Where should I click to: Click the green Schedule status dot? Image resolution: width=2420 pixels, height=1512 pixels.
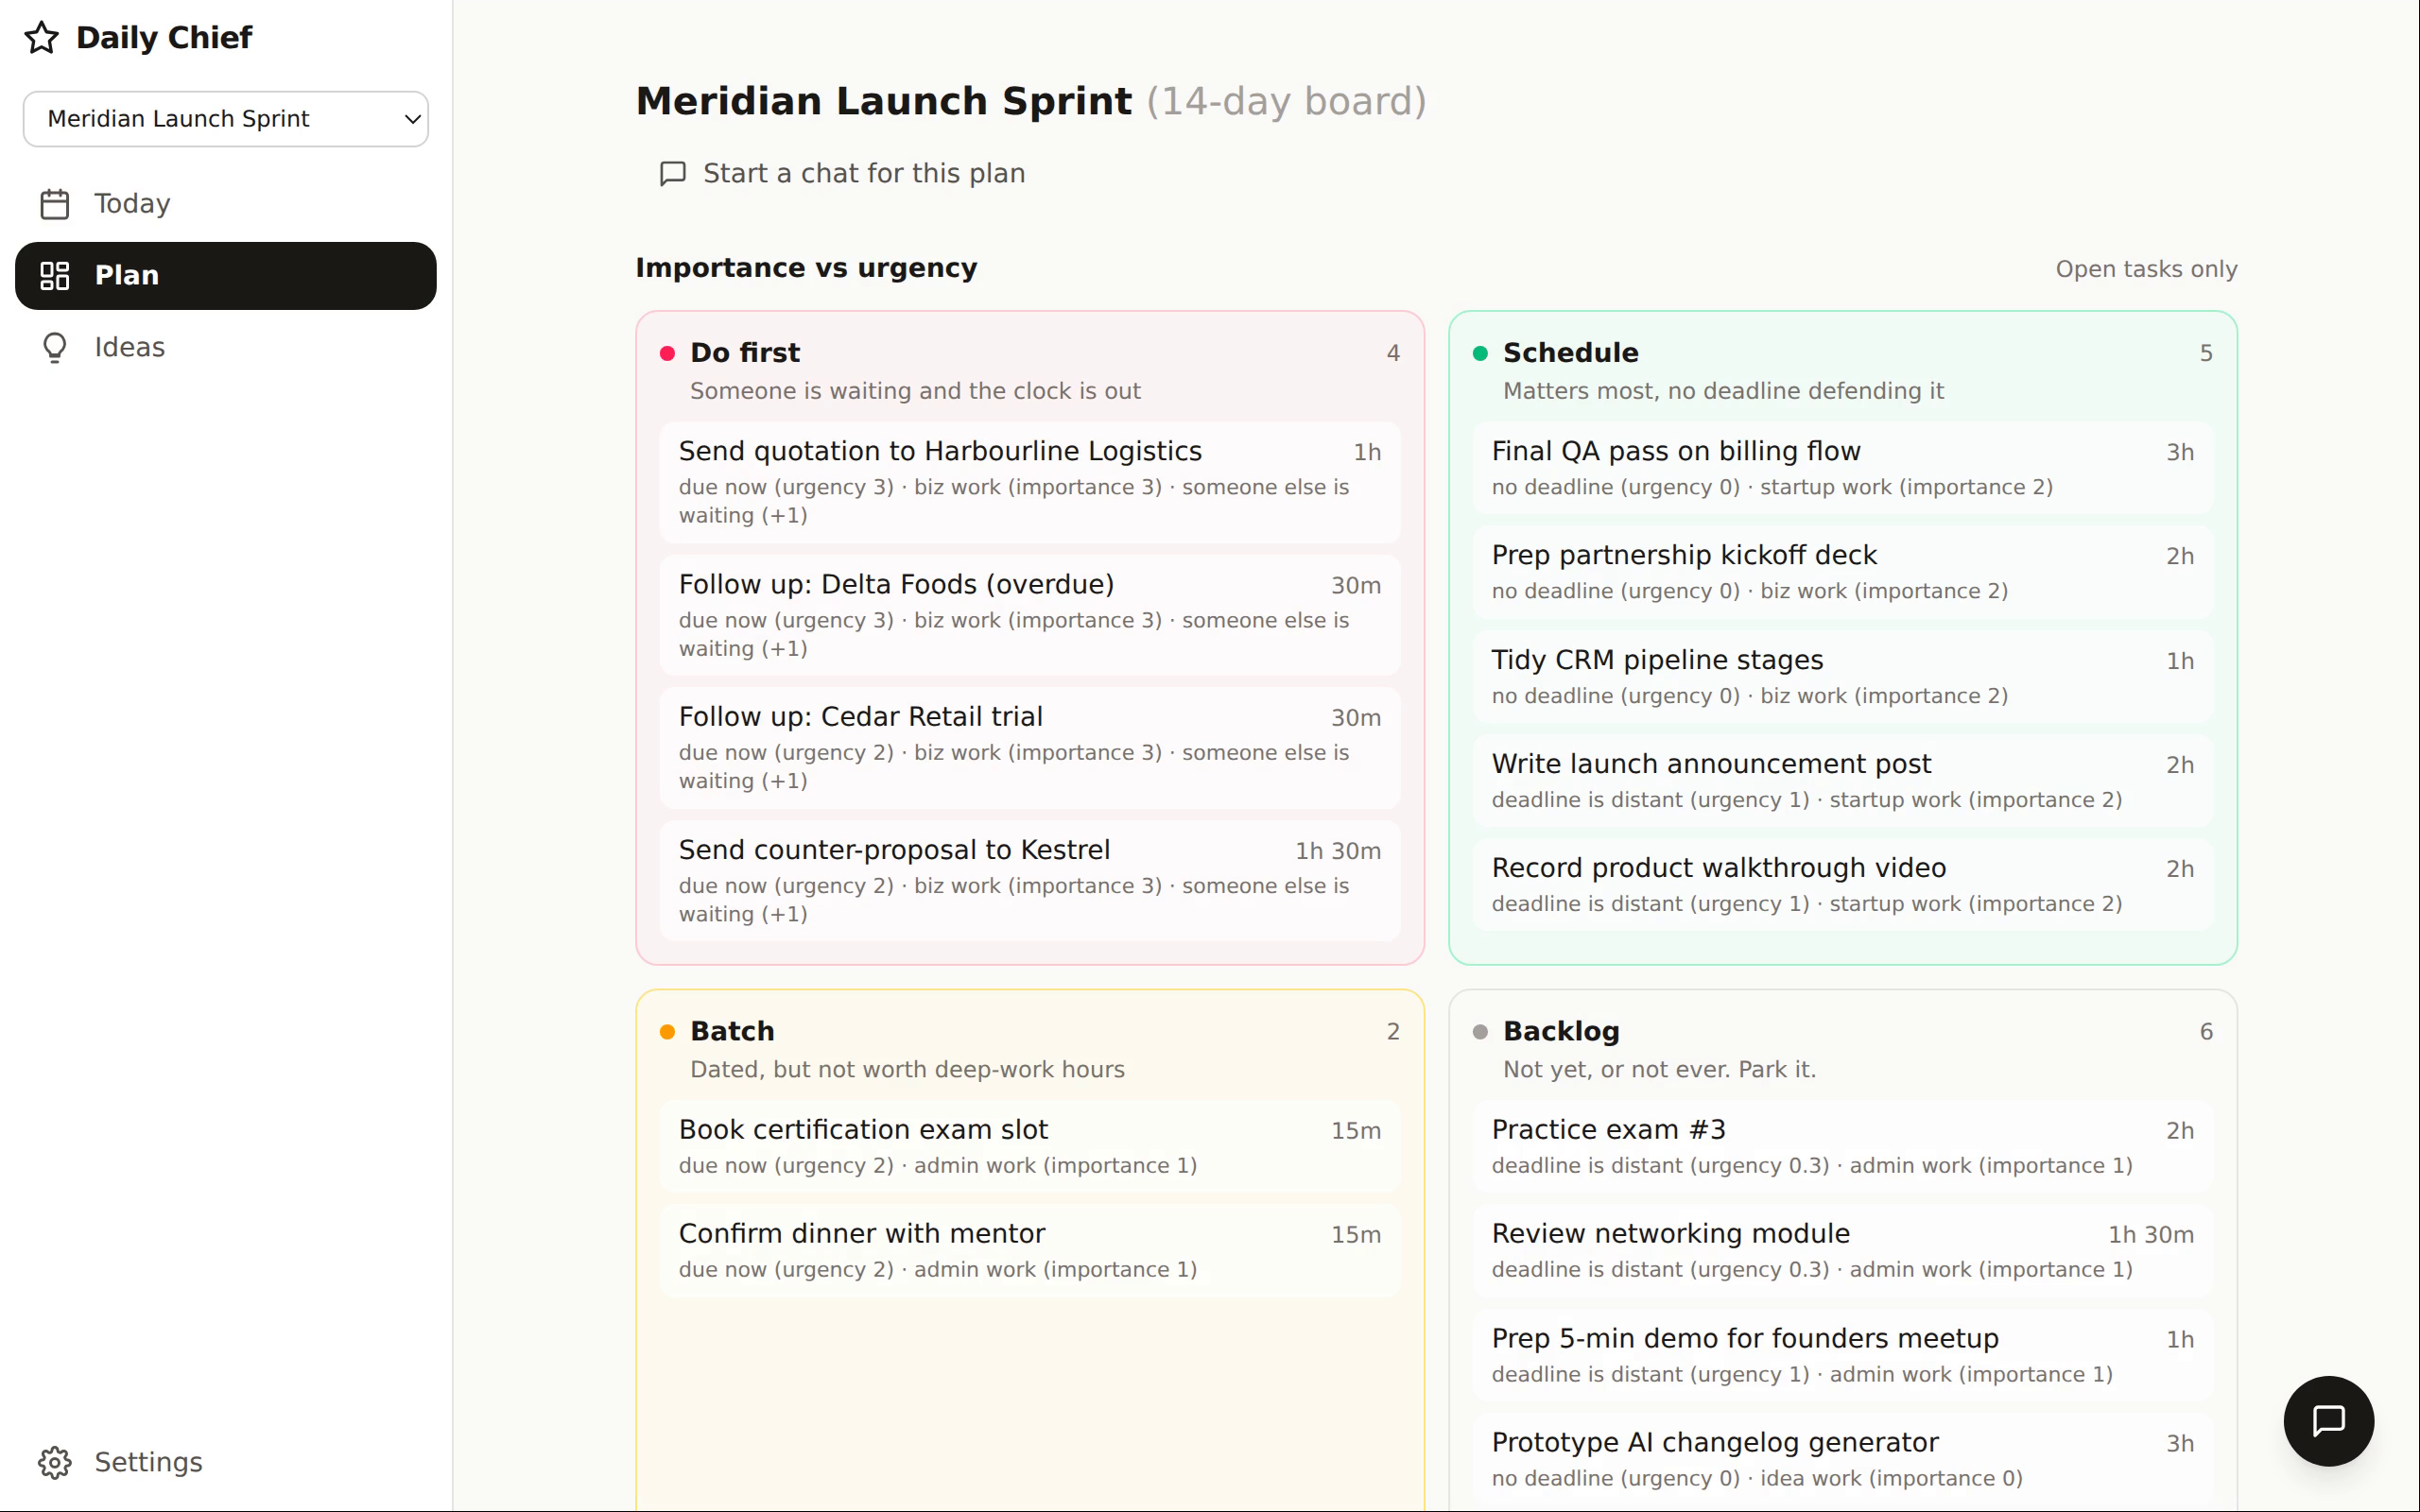click(1480, 353)
